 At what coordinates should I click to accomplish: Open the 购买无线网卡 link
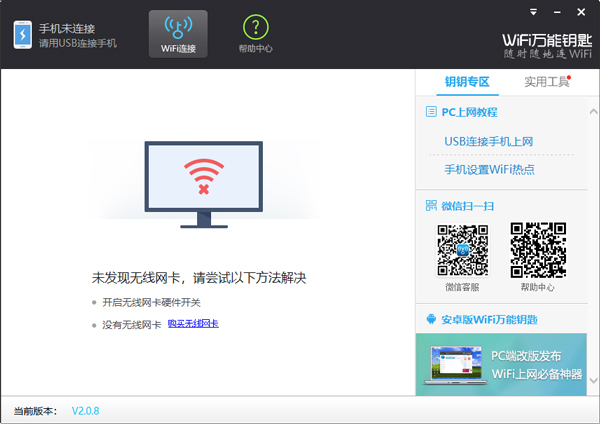tap(192, 324)
